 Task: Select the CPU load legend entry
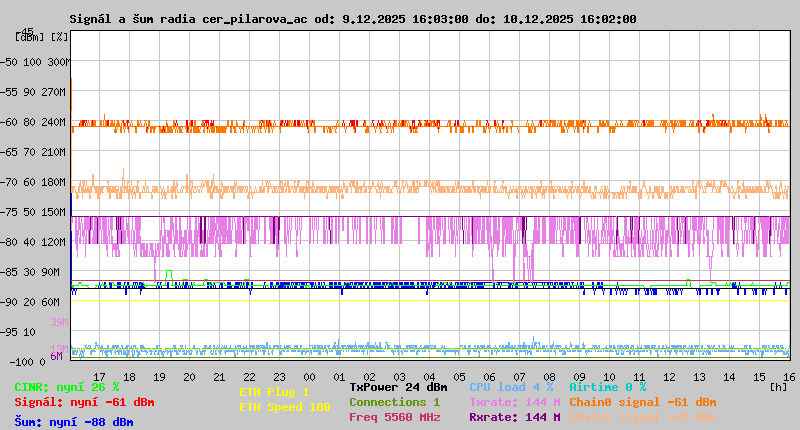click(511, 387)
